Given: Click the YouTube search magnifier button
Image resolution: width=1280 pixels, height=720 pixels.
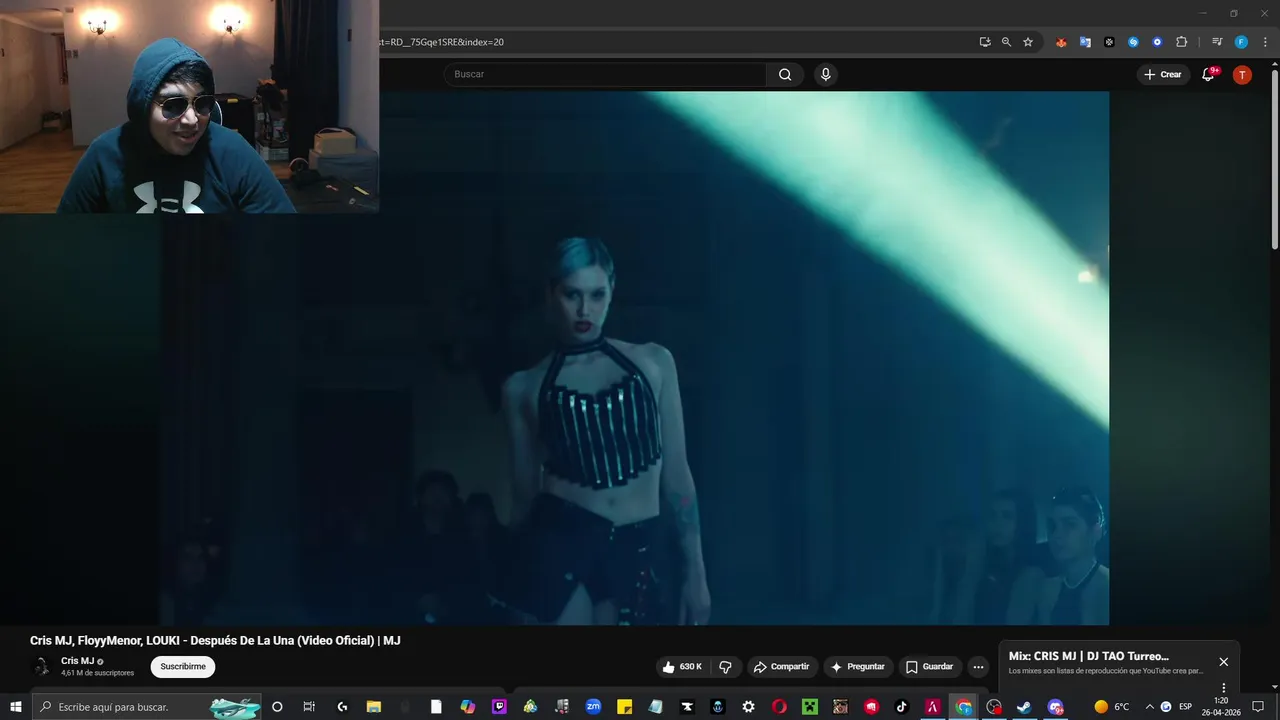Looking at the screenshot, I should 785,74.
